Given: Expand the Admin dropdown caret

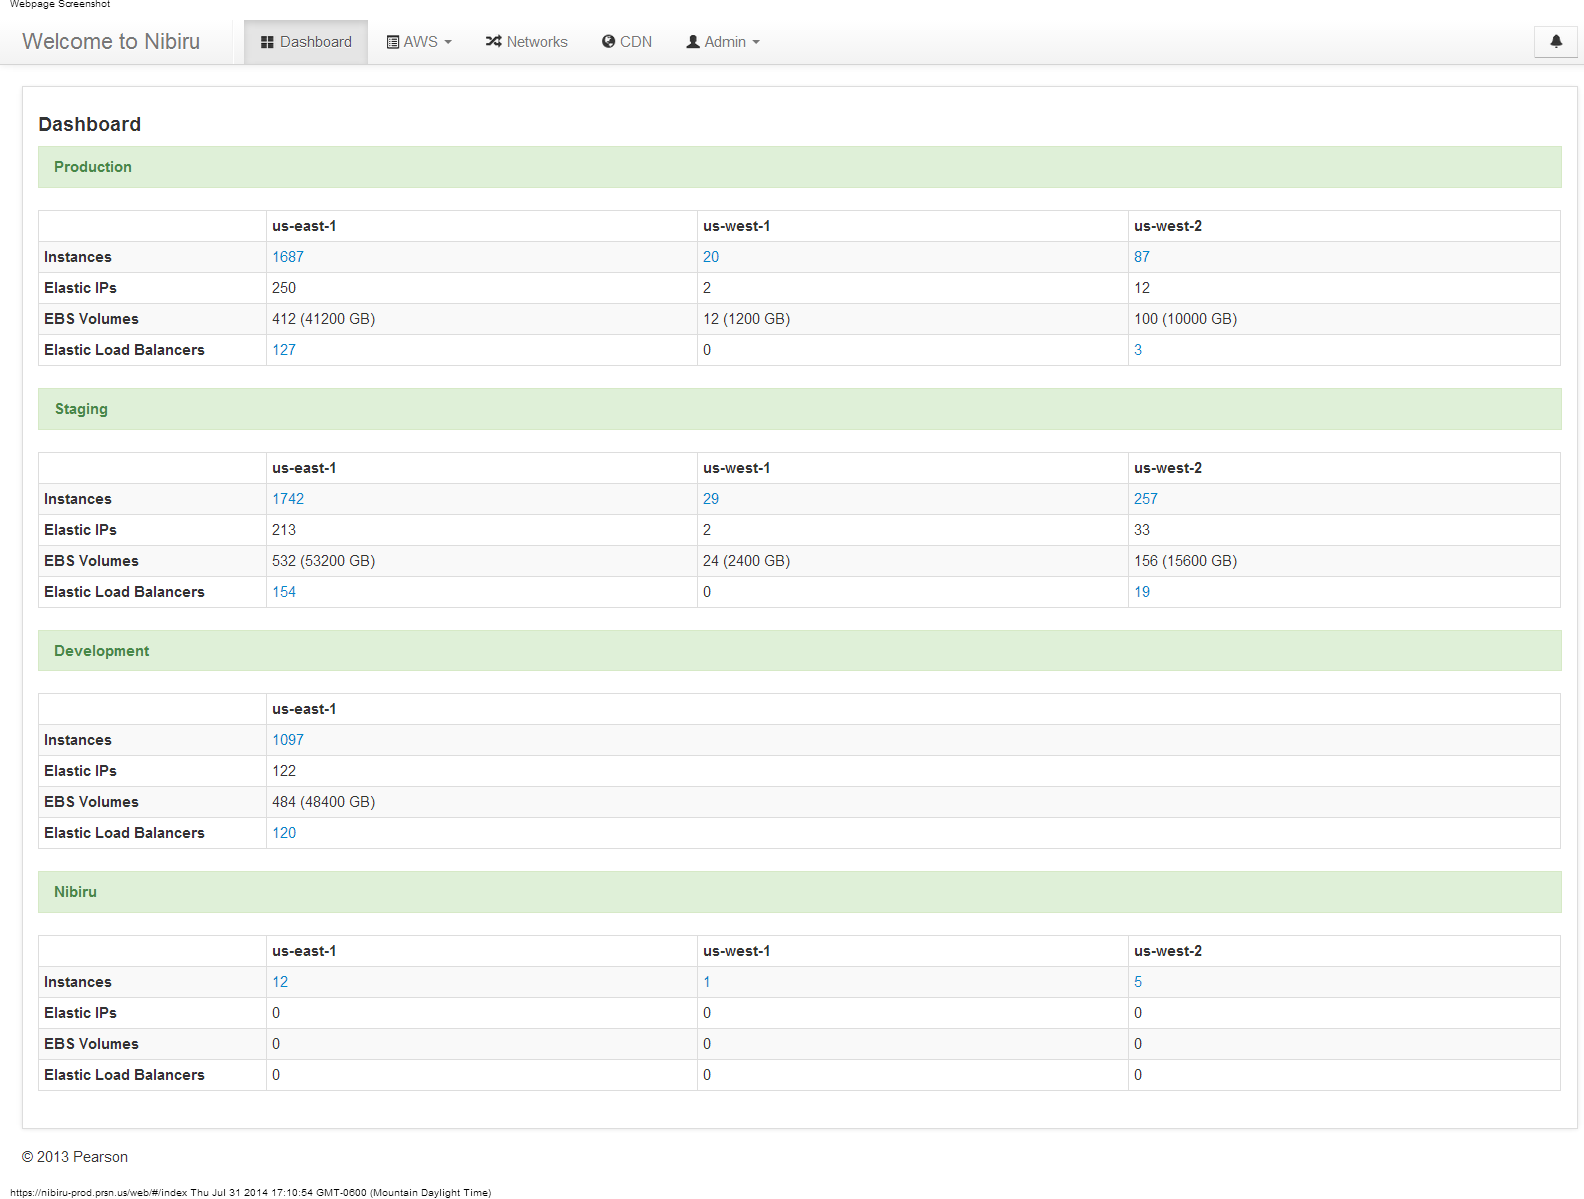Looking at the screenshot, I should pos(756,42).
